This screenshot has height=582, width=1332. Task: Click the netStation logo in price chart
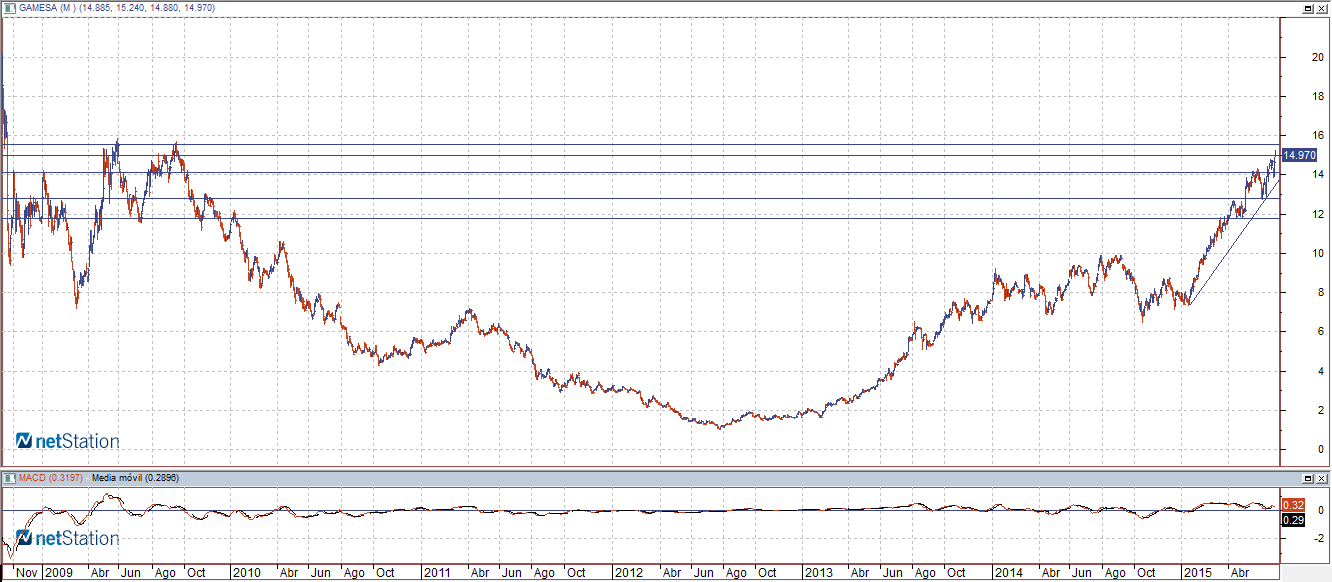tap(67, 441)
